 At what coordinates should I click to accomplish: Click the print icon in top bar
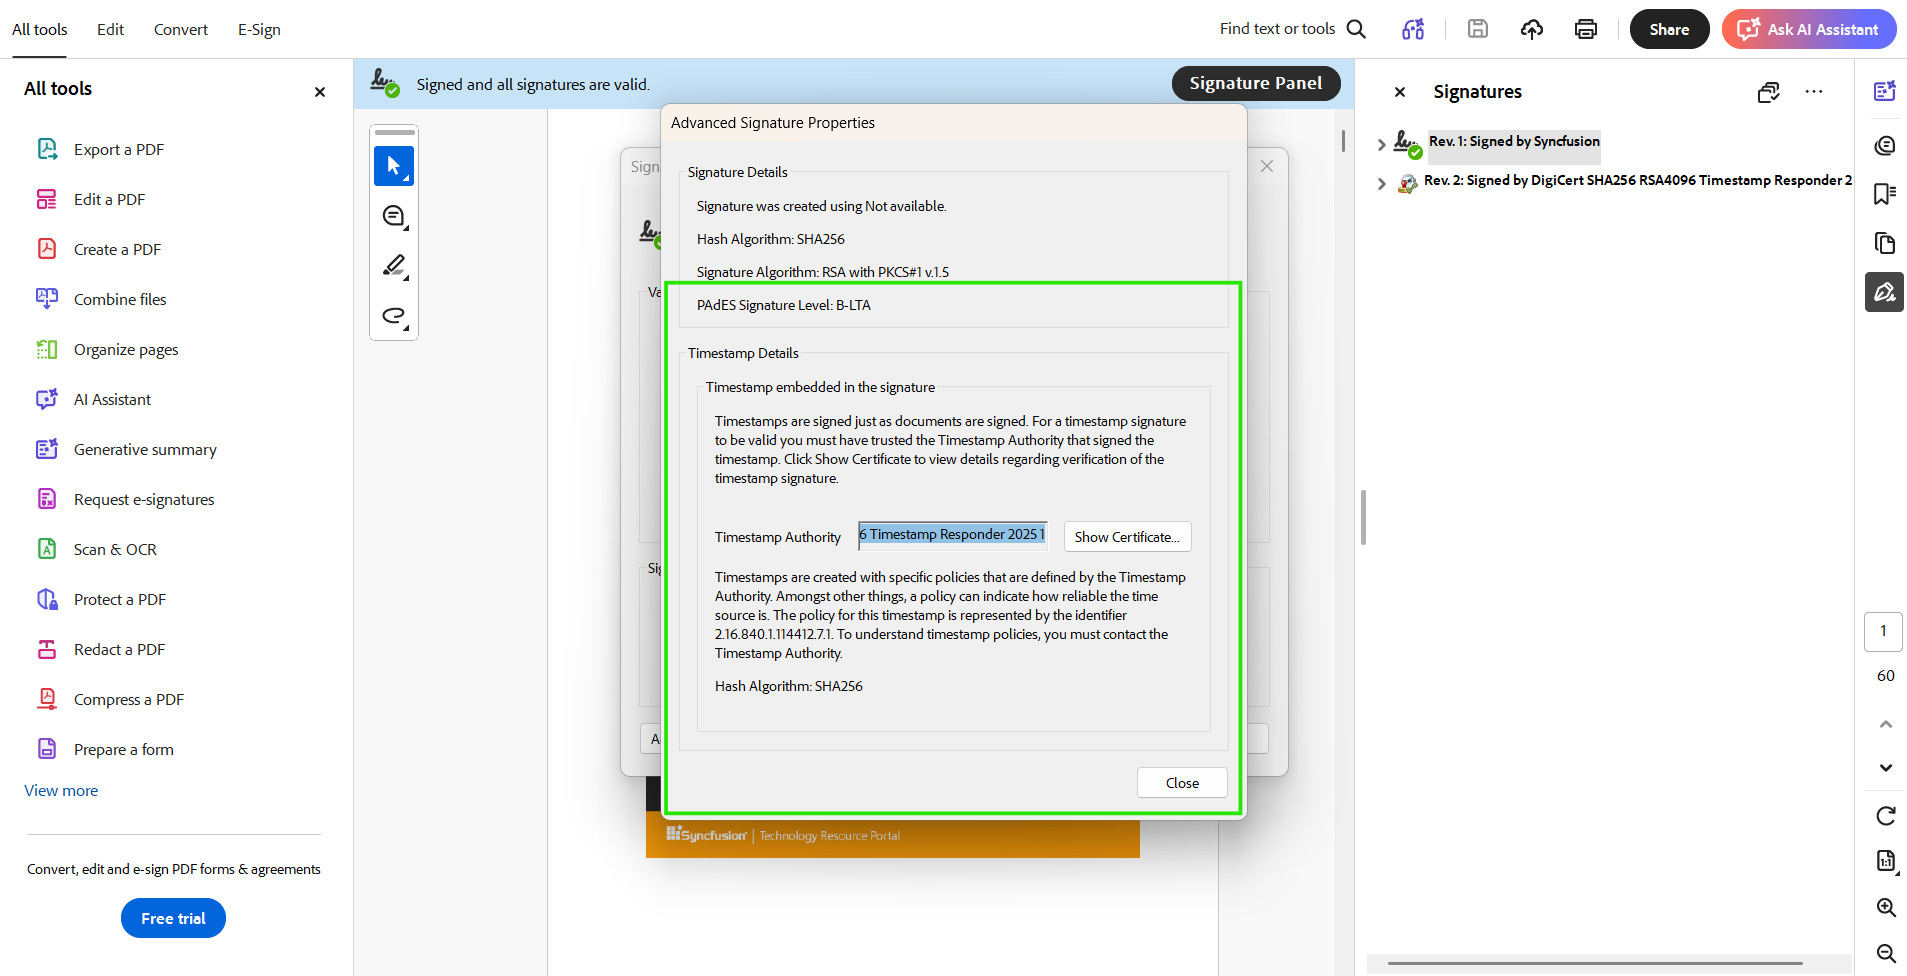[x=1586, y=29]
